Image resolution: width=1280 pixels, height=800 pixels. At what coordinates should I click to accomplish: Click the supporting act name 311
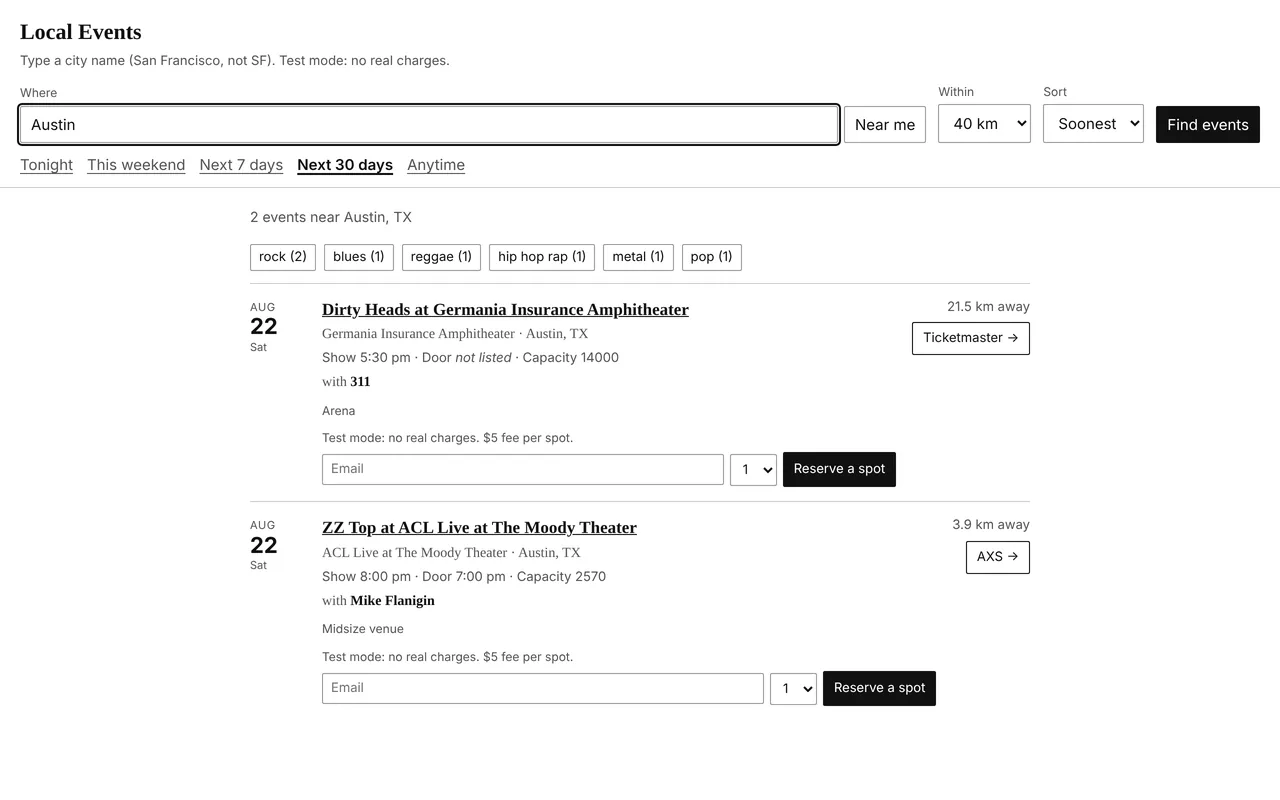click(360, 382)
